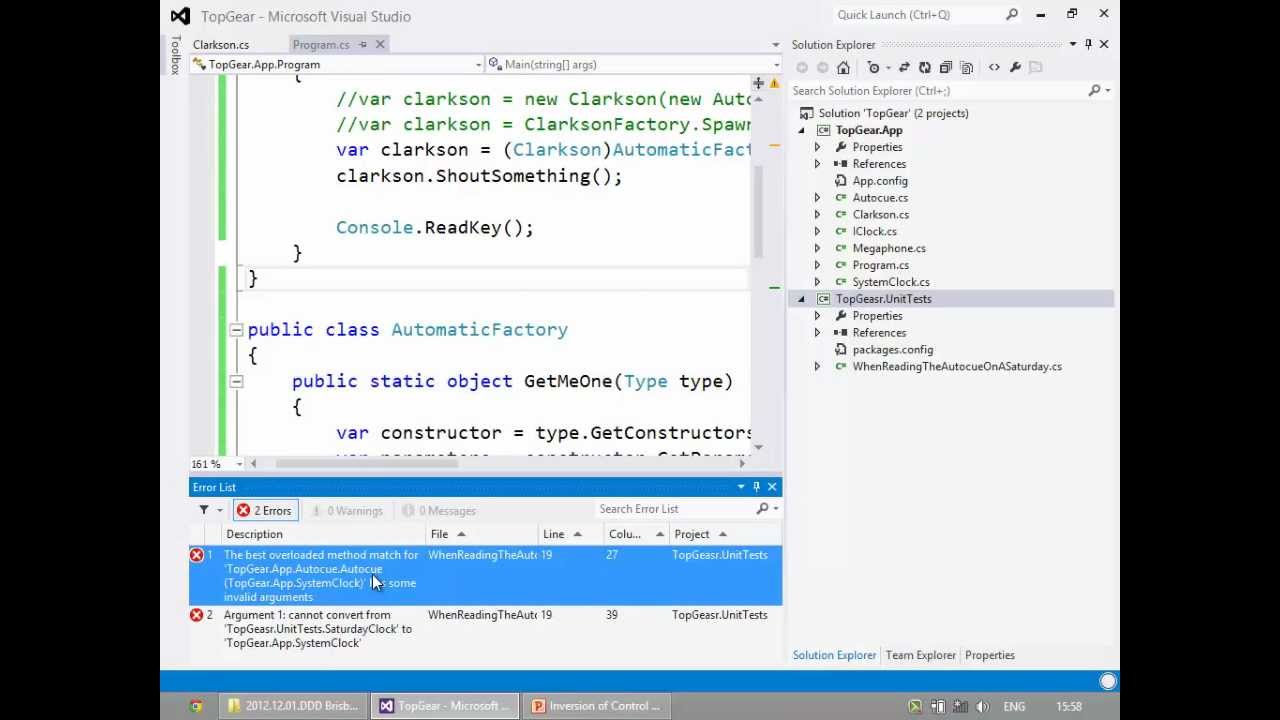
Task: Click the Error List filter funnel icon
Action: click(204, 510)
